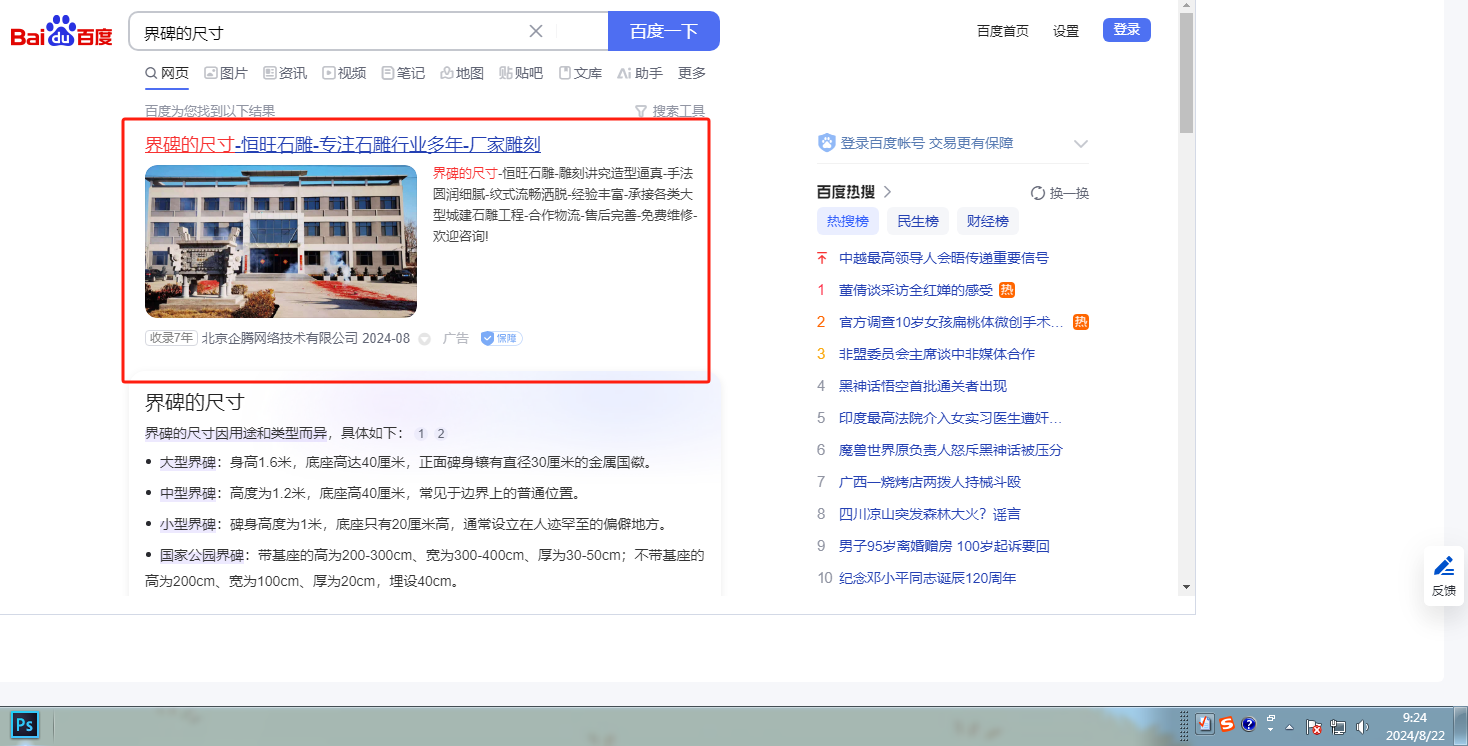Open hot search 董倩谈采访全红婵的感受
The image size is (1468, 746).
pyautogui.click(x=916, y=290)
